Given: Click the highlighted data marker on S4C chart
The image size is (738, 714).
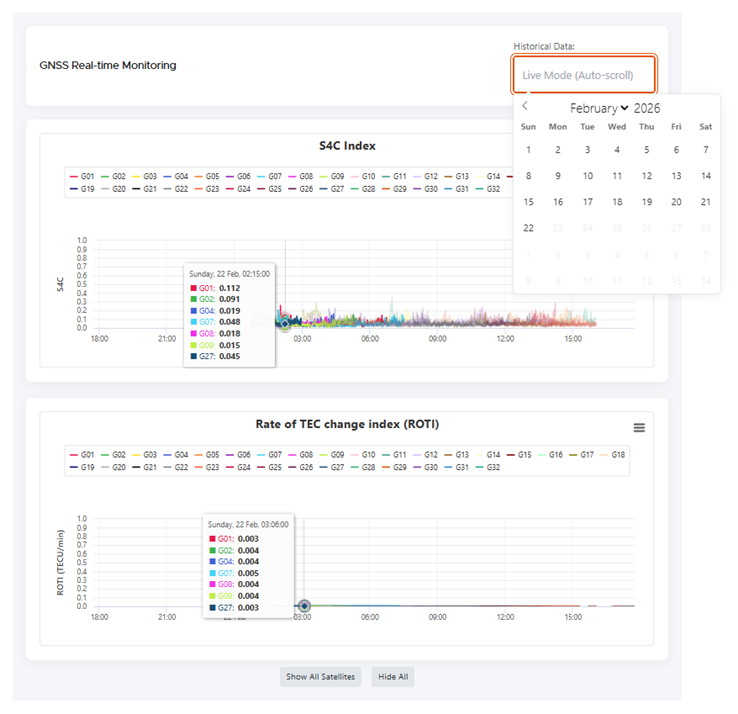Looking at the screenshot, I should coord(285,322).
